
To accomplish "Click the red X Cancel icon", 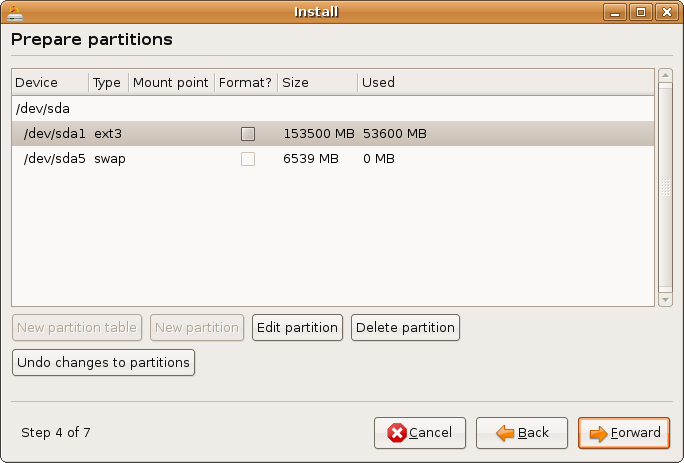I will point(397,433).
